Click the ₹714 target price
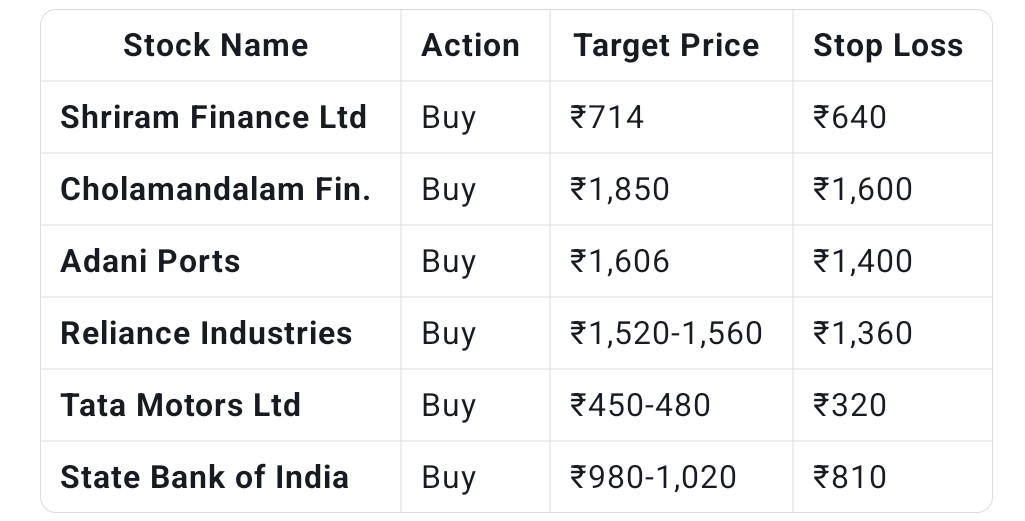This screenshot has width=1025, height=521. pos(607,117)
